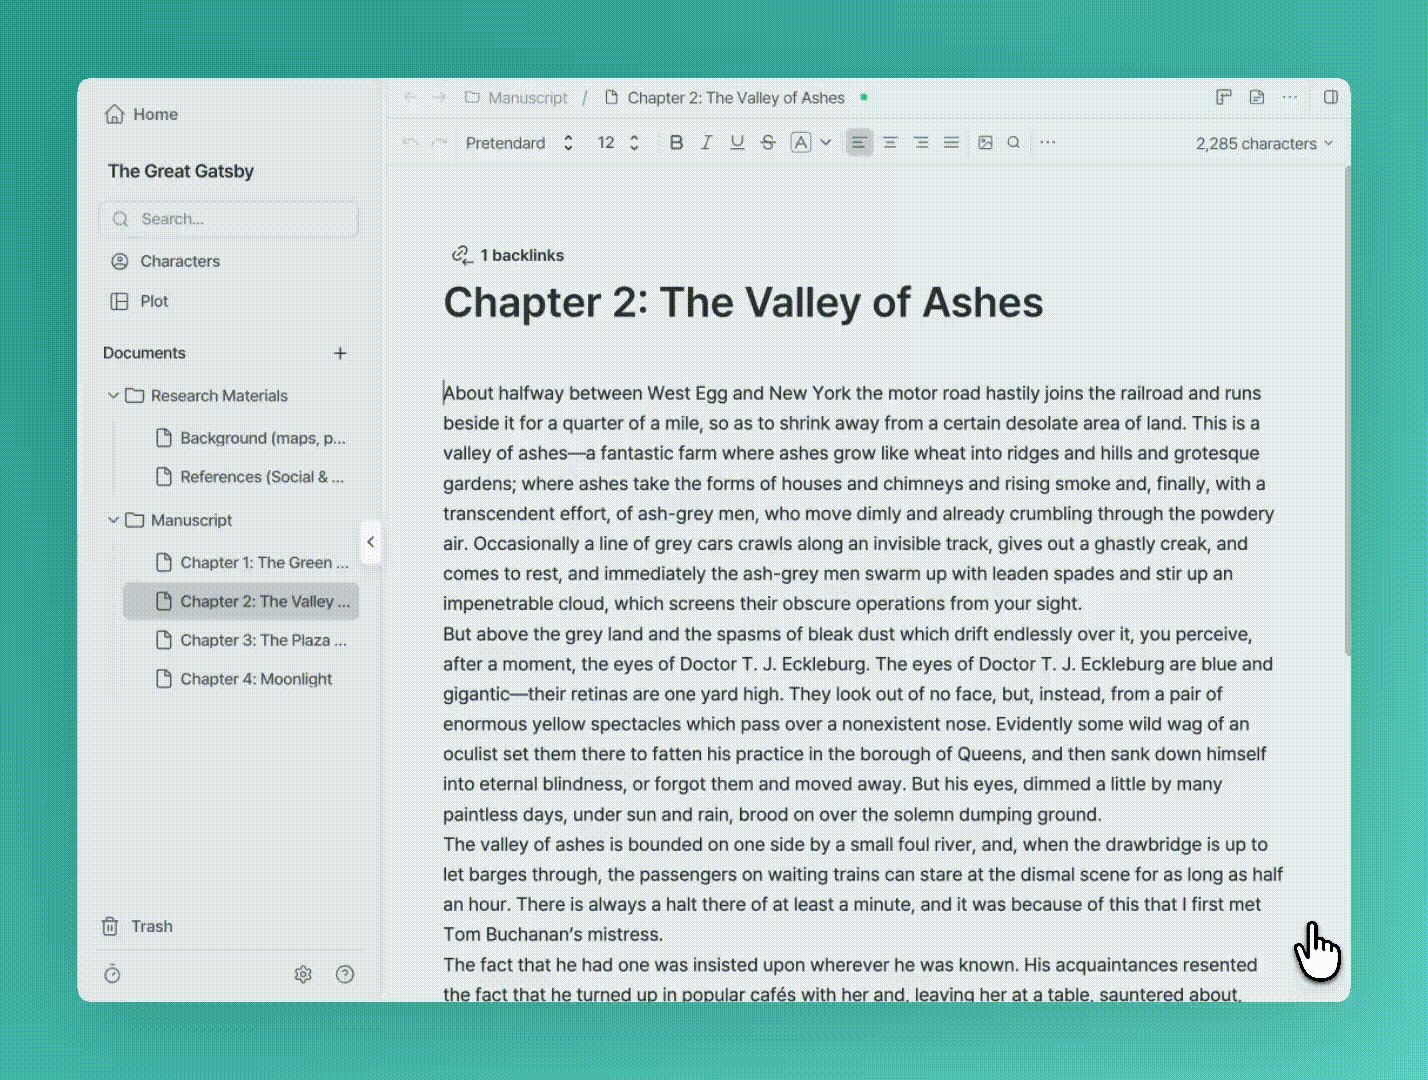Open text color dropdown arrow
The image size is (1428, 1080).
826,142
